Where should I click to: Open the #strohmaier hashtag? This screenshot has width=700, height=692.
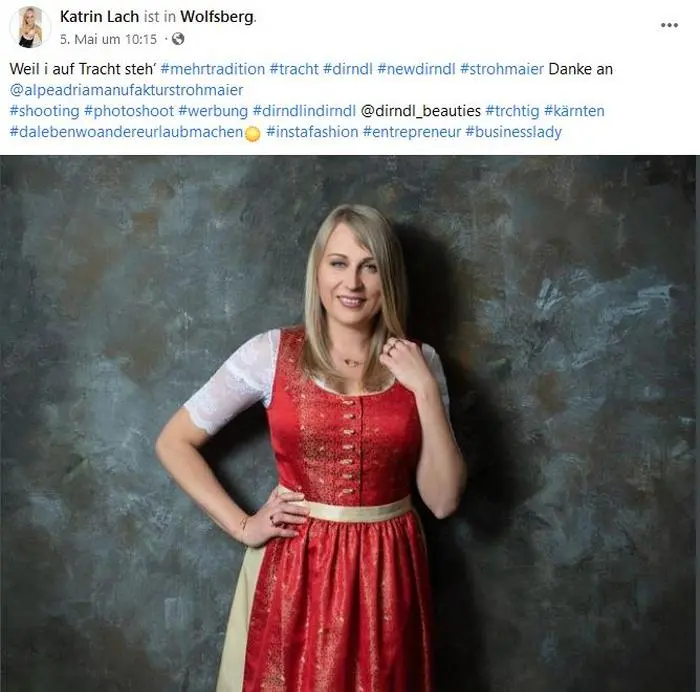pyautogui.click(x=502, y=69)
